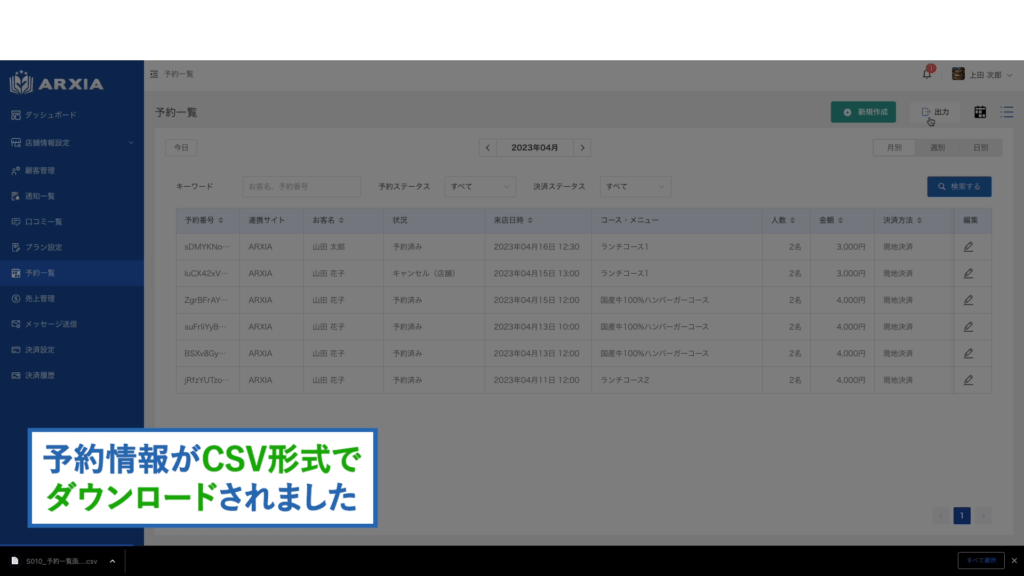Click the keyword search input field
Viewport: 1024px width, 576px height.
pyautogui.click(x=301, y=187)
